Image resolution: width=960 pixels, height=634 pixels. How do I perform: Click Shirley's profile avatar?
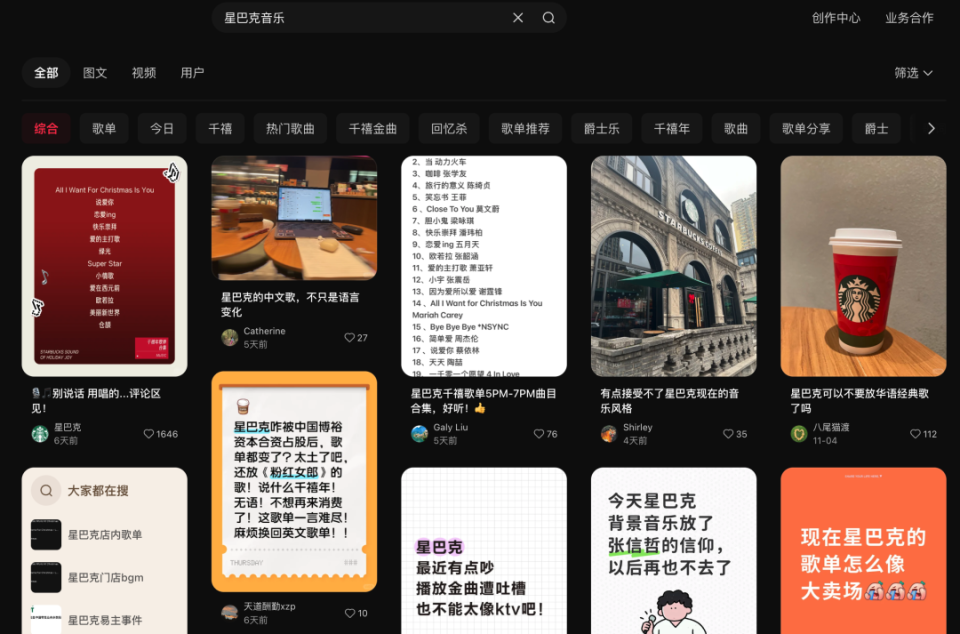(608, 433)
